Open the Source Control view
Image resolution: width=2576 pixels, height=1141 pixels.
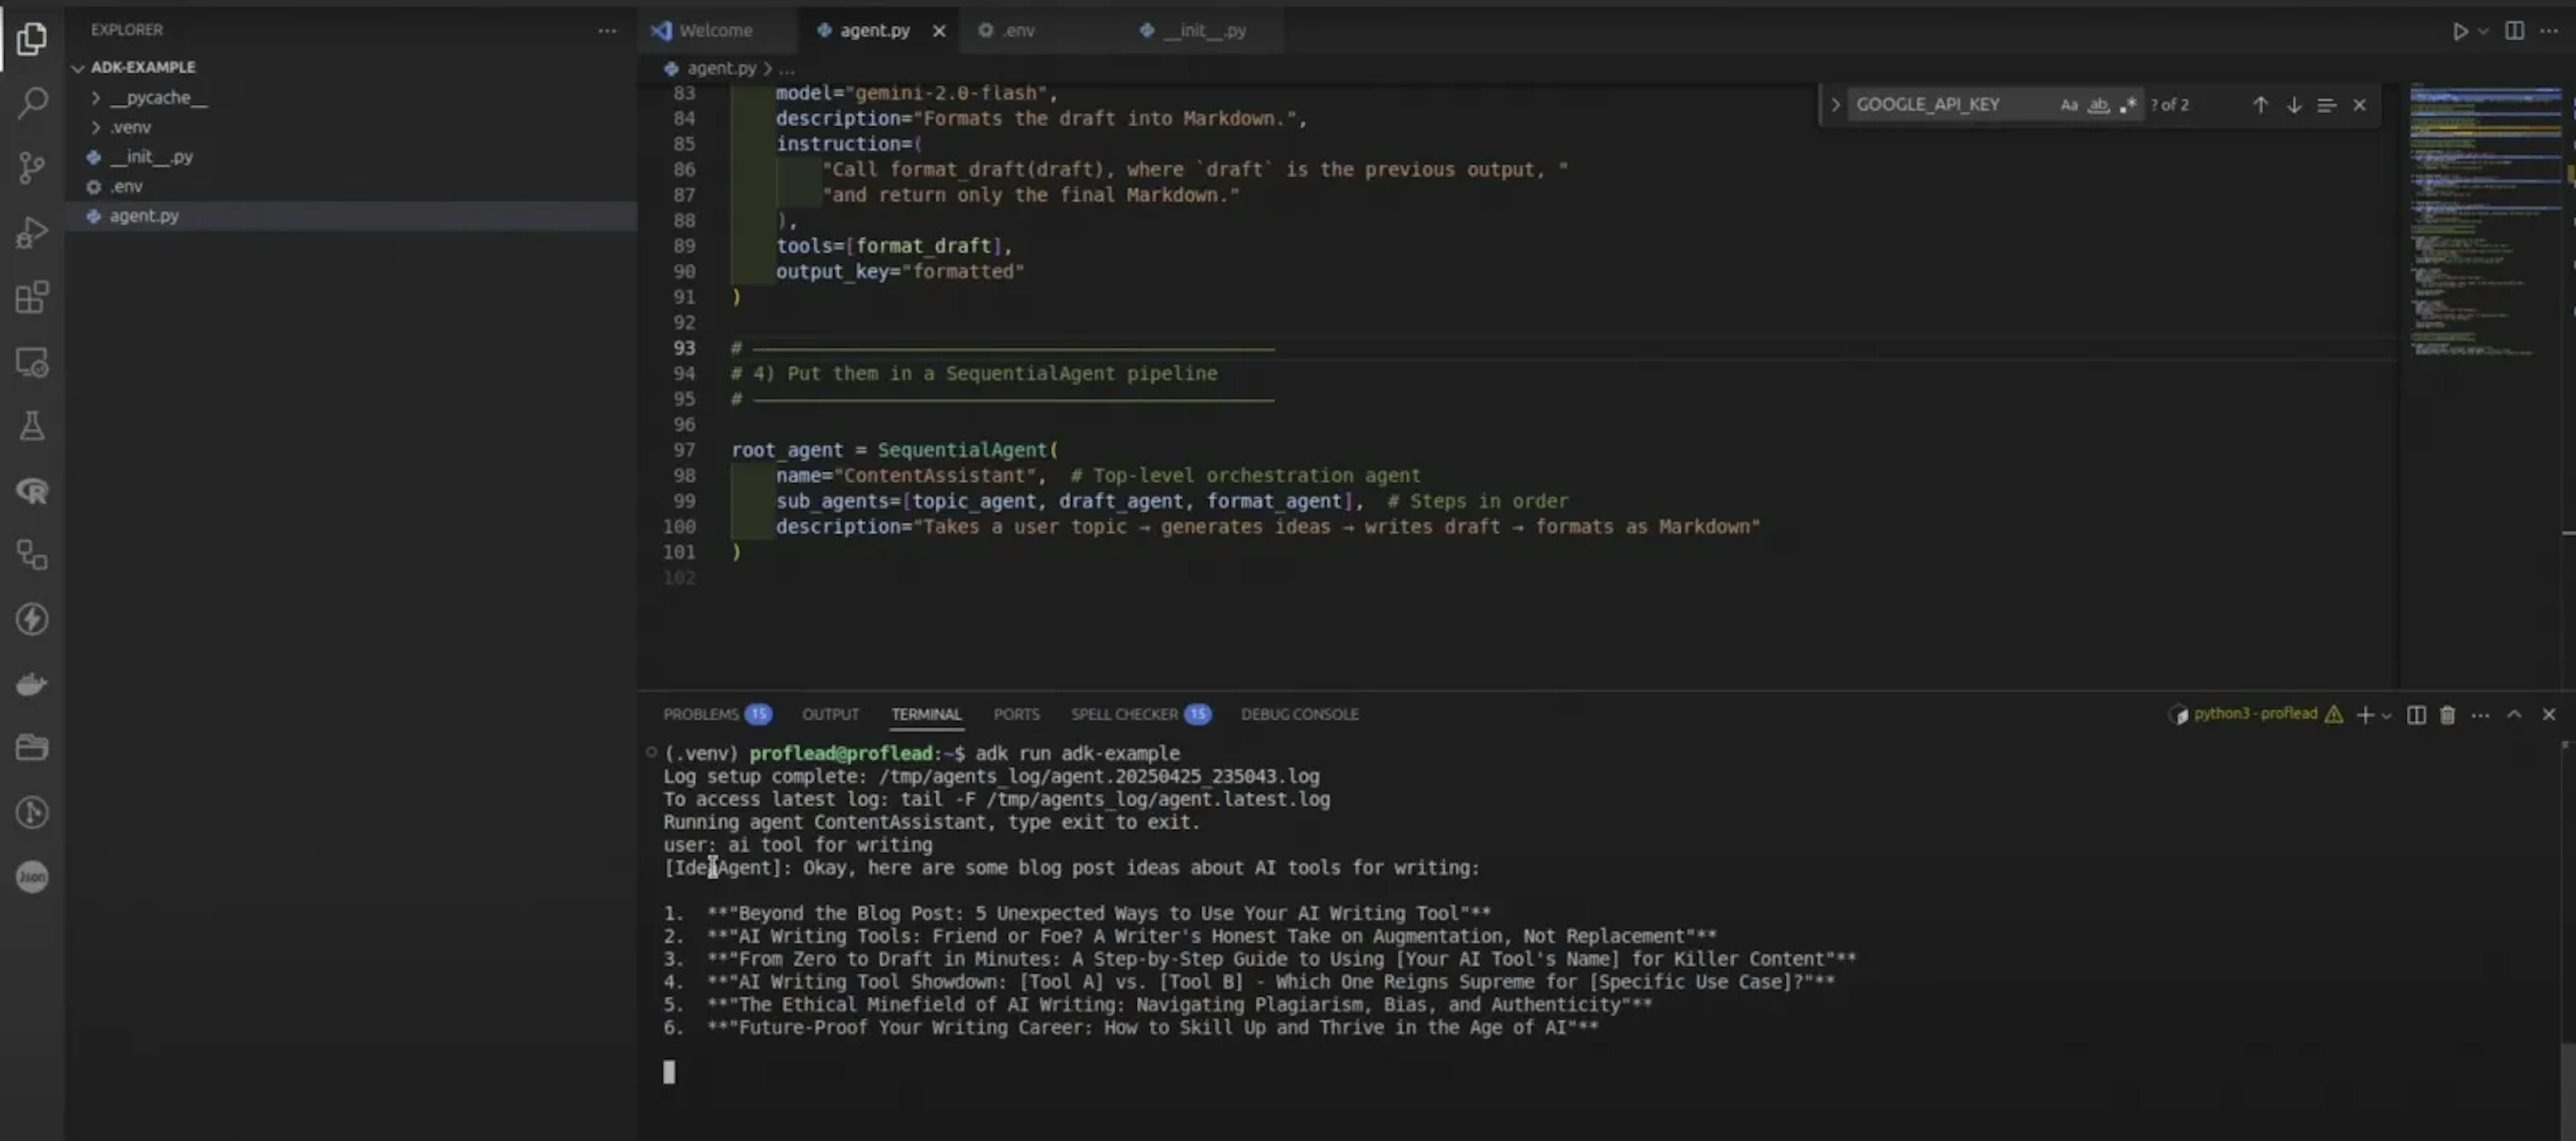(x=32, y=168)
